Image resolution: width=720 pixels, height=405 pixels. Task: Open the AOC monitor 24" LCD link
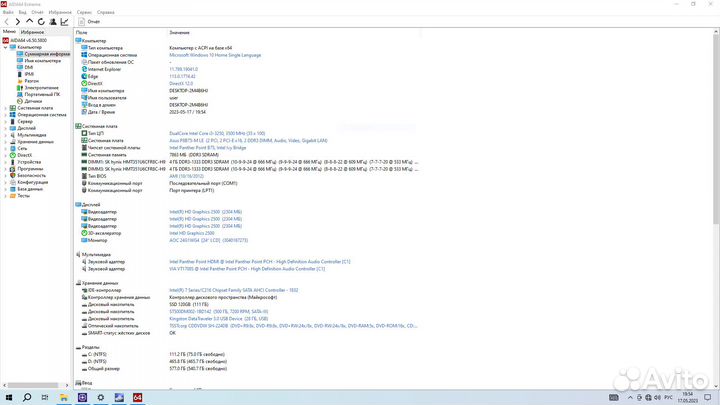point(208,240)
